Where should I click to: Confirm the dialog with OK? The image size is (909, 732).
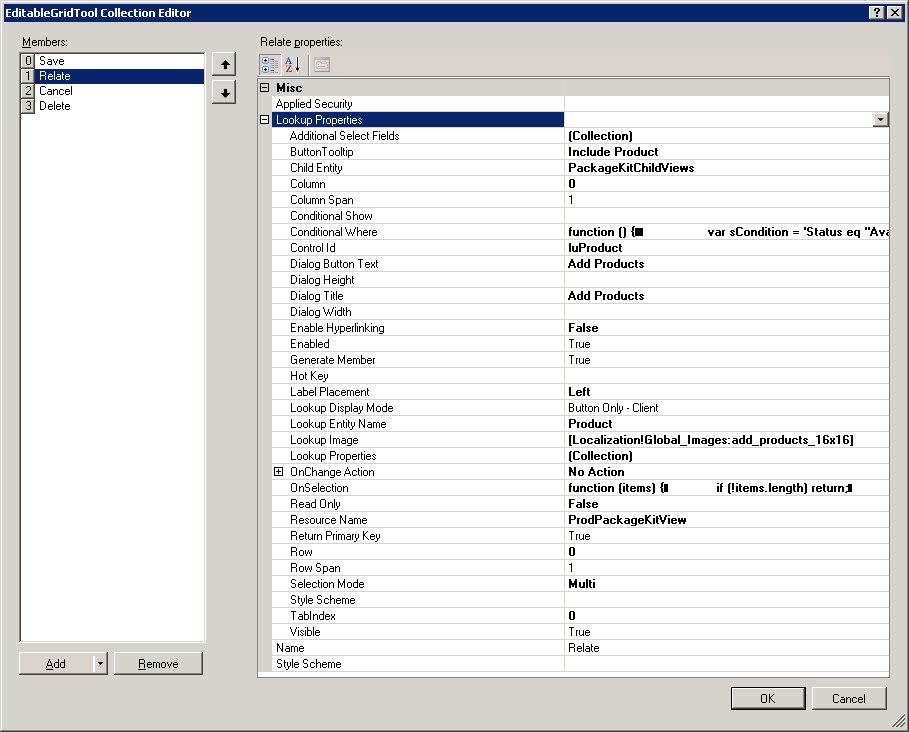point(768,698)
